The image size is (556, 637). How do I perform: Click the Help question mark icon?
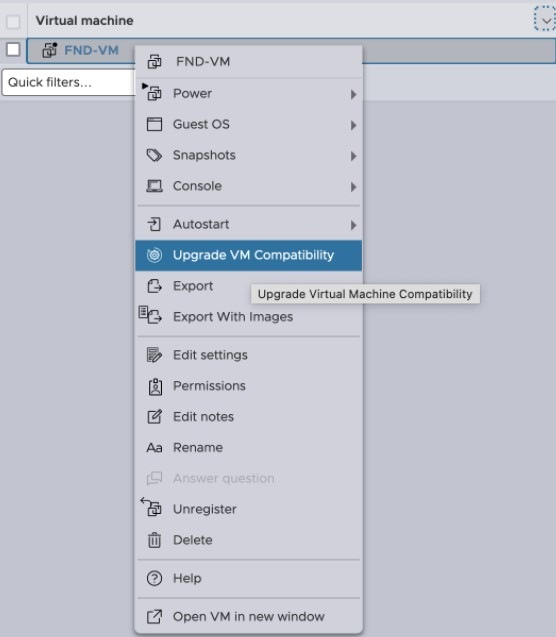pyautogui.click(x=154, y=578)
